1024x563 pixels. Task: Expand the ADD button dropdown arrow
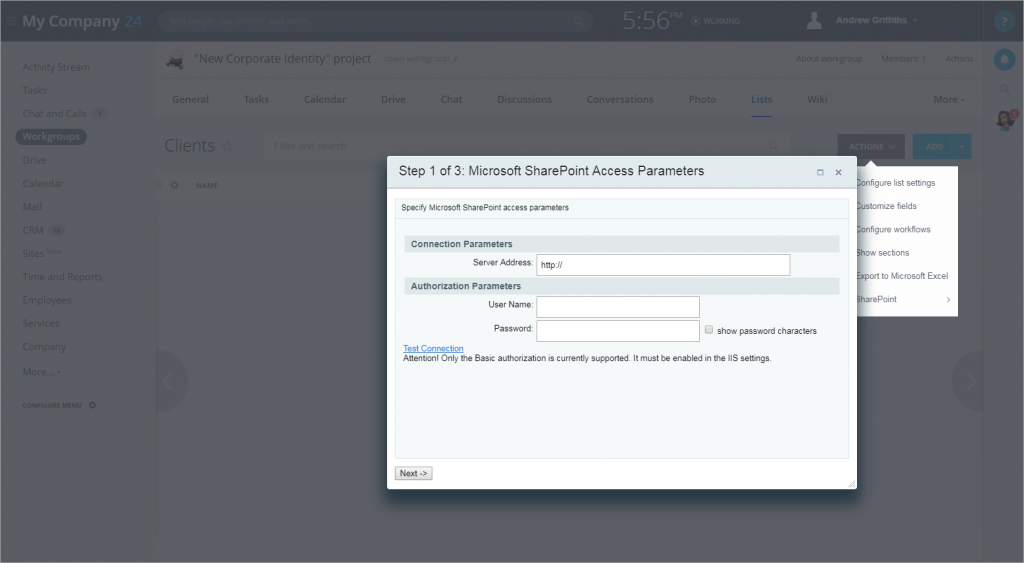962,146
